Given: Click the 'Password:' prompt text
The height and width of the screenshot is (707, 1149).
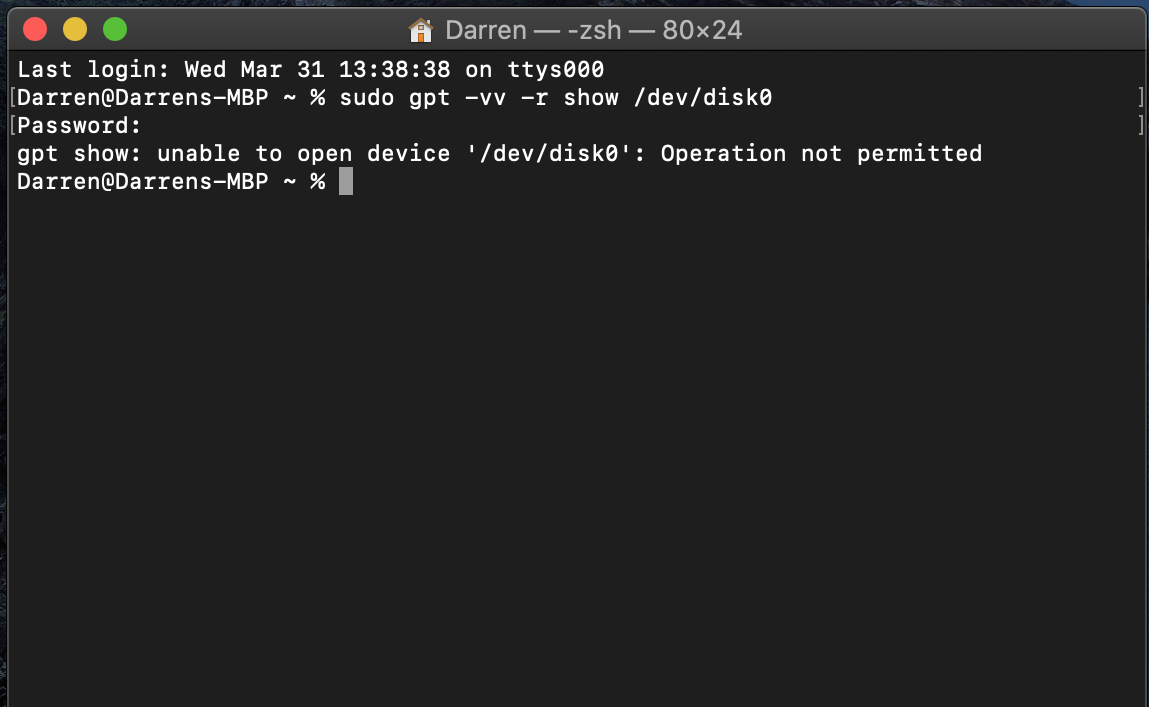Looking at the screenshot, I should click(80, 126).
